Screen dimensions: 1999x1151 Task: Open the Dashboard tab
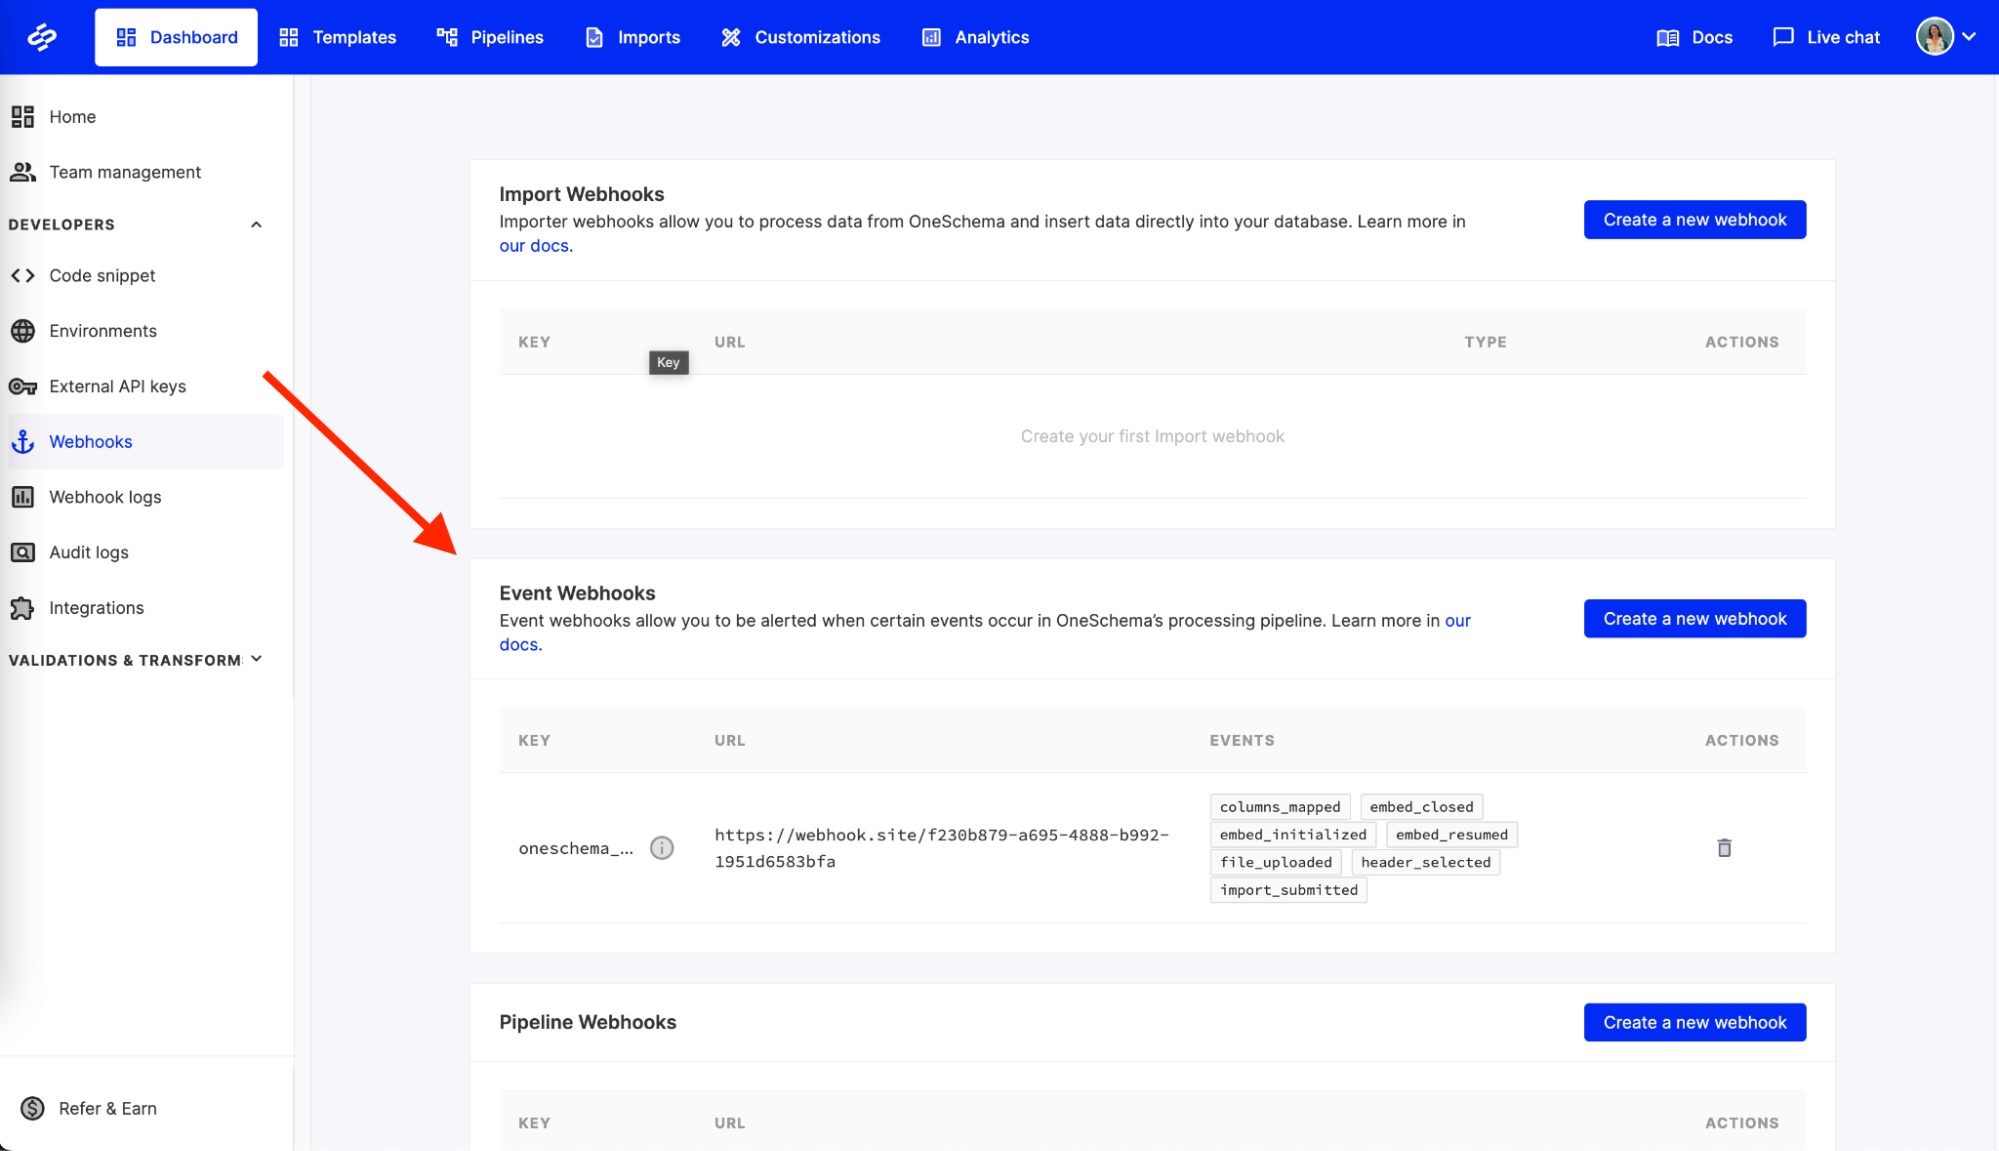(176, 37)
